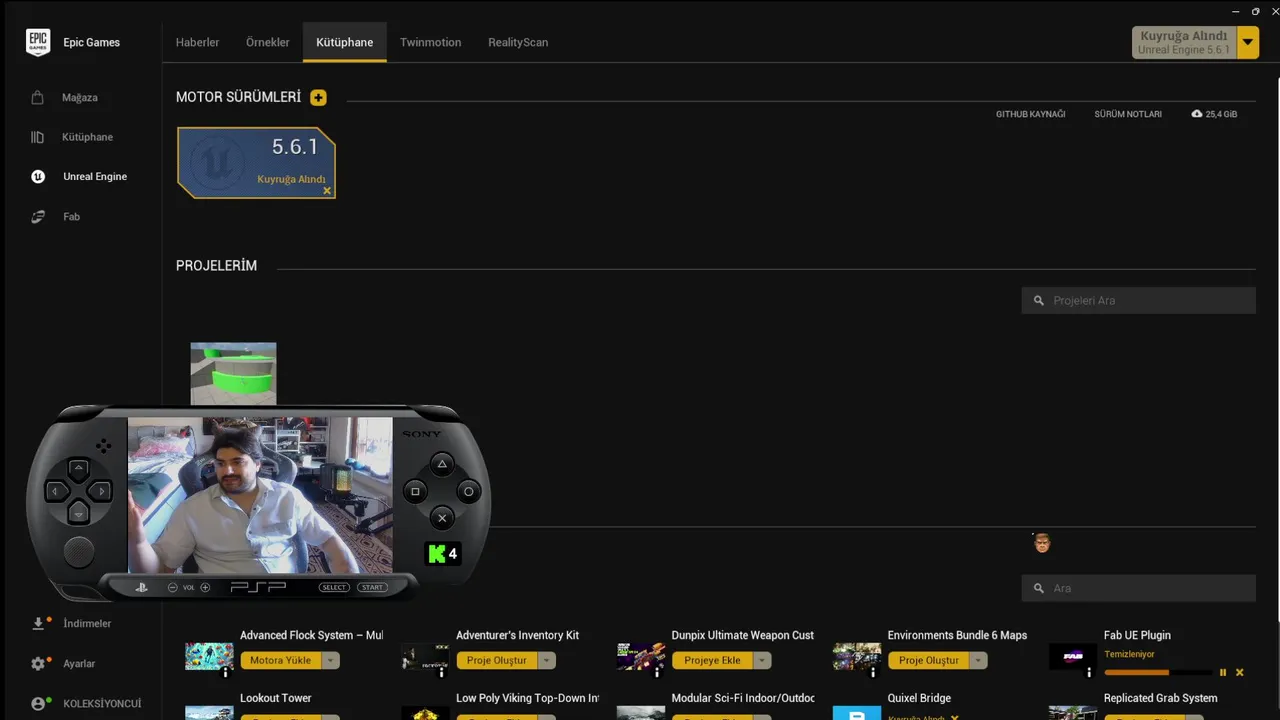Open the Twinmotion tab

tap(430, 42)
